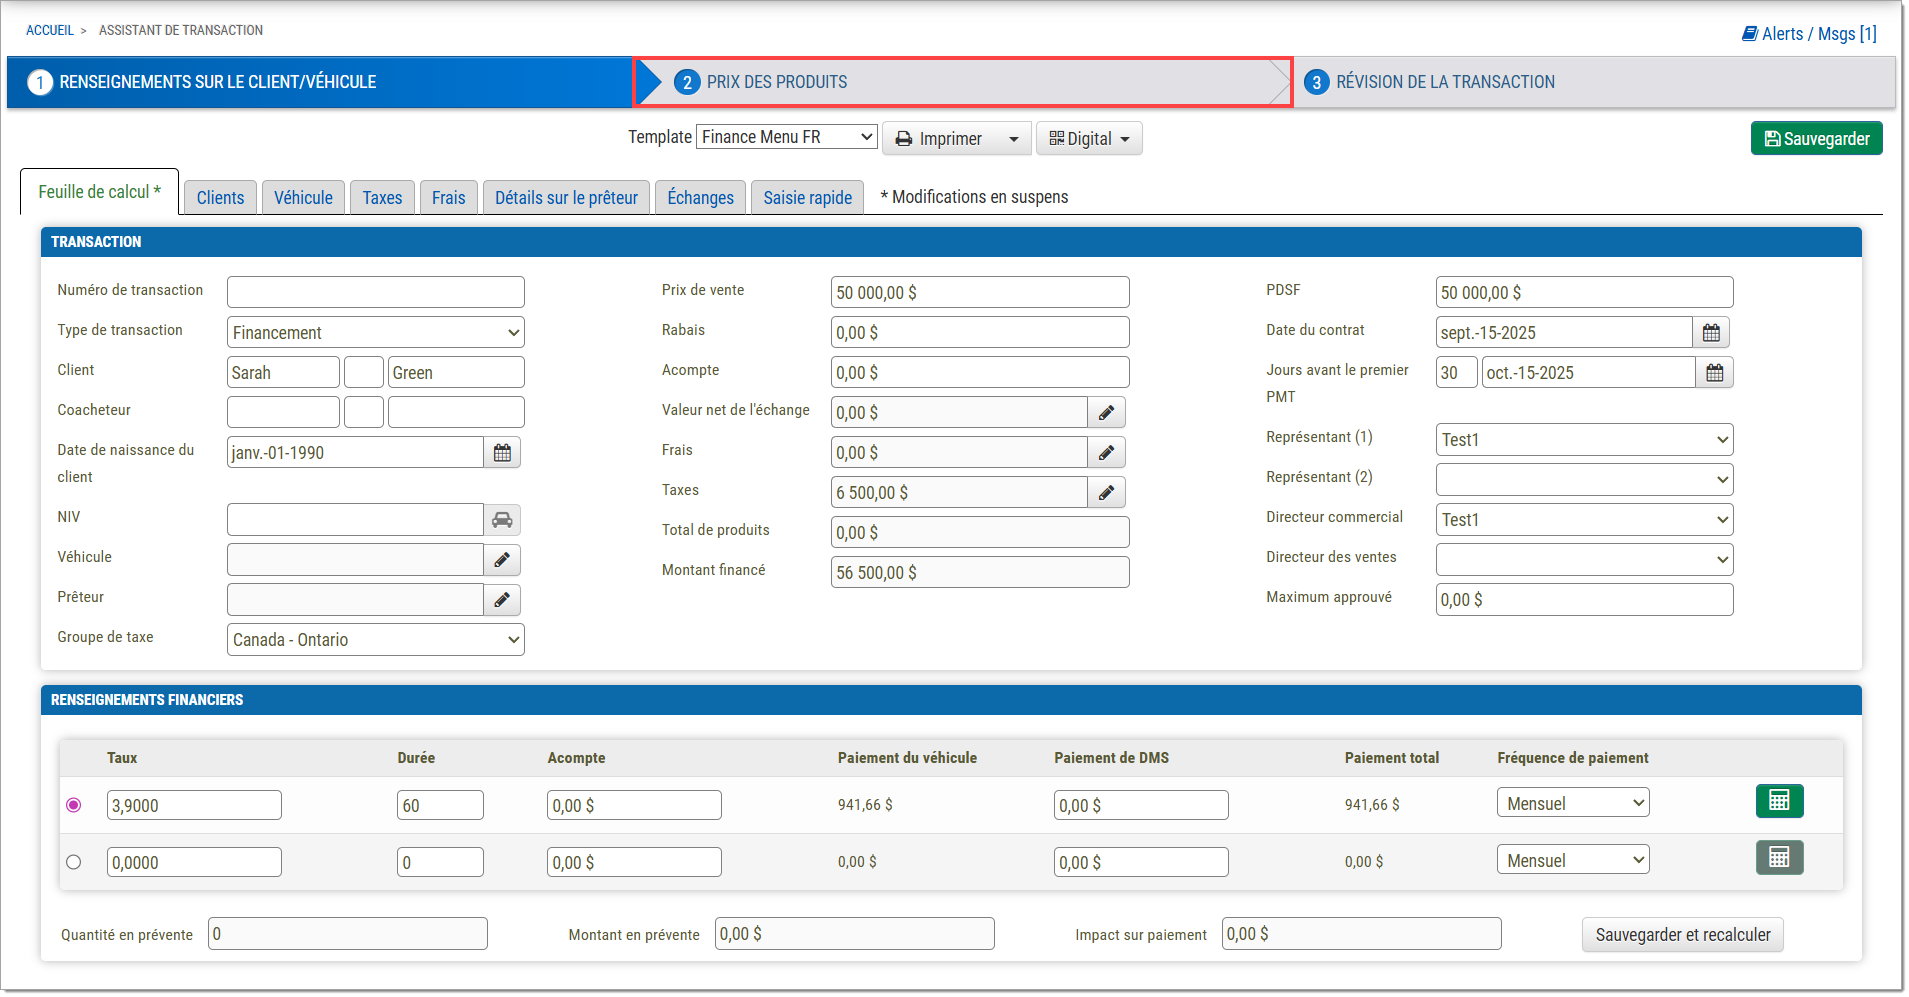Edit Taxes amount via pencil icon
This screenshot has width=1909, height=997.
pos(1106,493)
